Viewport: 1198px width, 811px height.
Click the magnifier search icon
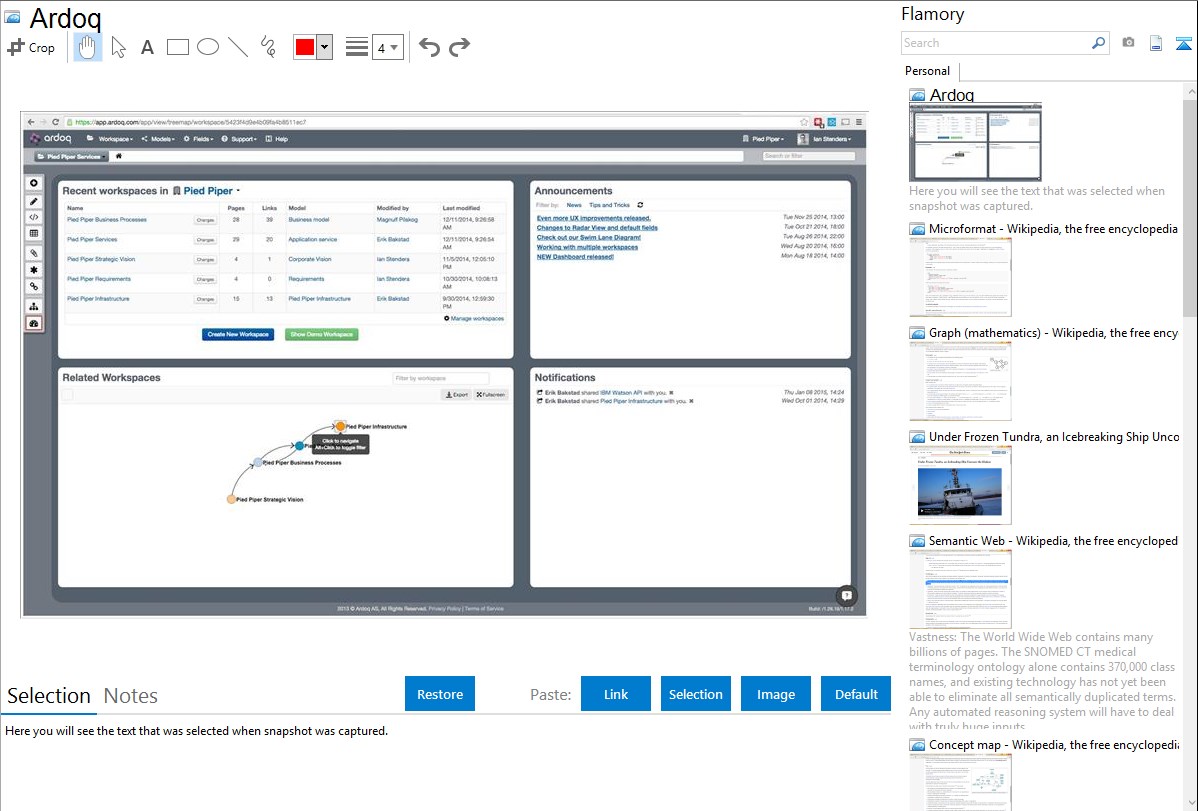point(1098,43)
